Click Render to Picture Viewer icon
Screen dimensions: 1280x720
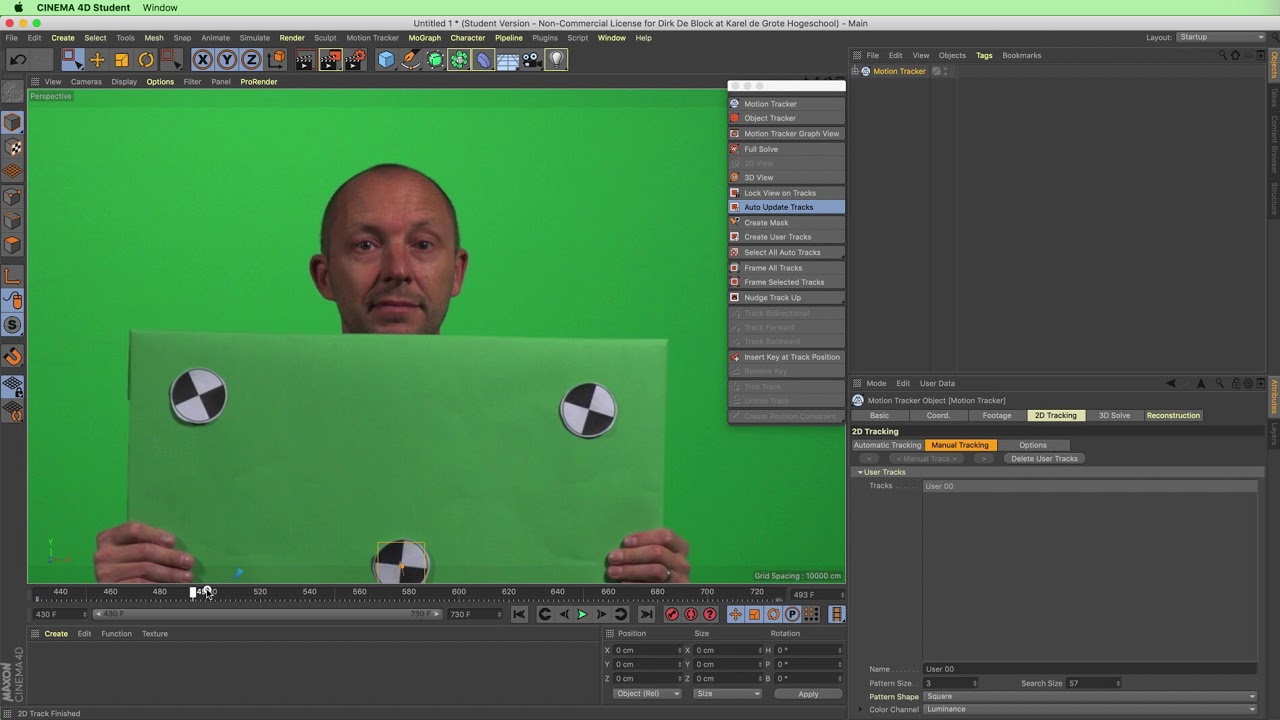330,60
